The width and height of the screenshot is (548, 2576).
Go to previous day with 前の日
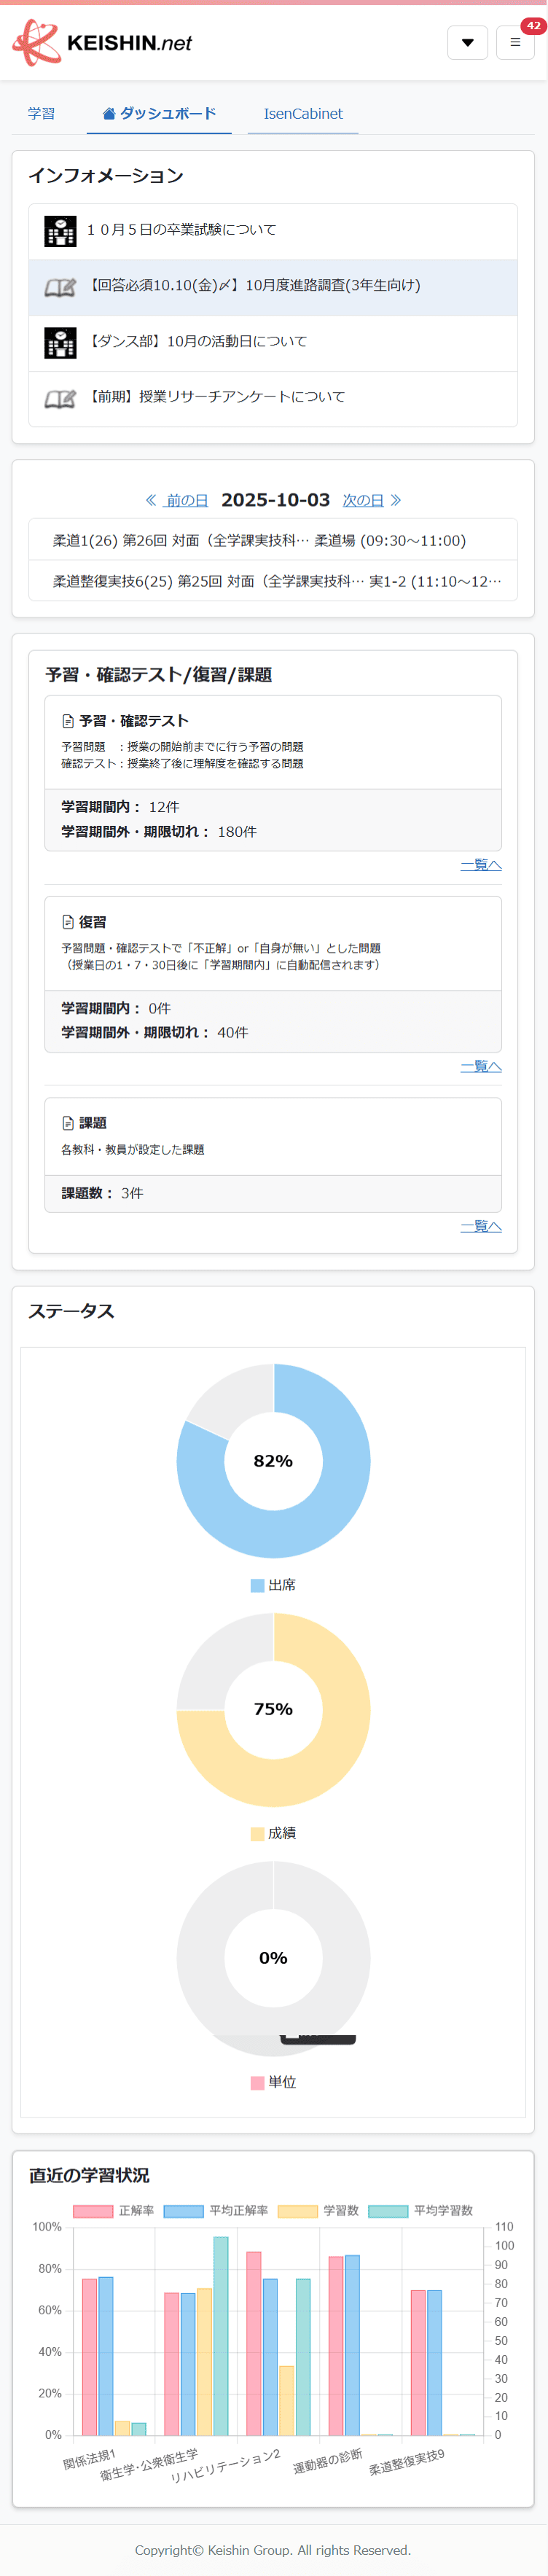[177, 500]
